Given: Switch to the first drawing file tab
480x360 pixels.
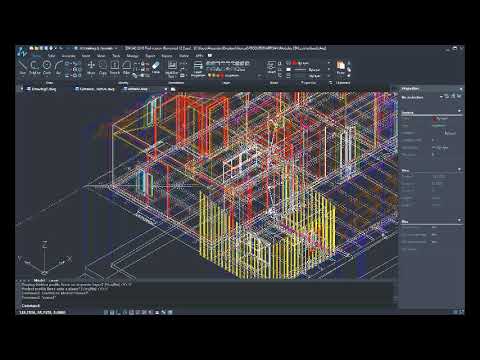Looking at the screenshot, I should [42, 89].
